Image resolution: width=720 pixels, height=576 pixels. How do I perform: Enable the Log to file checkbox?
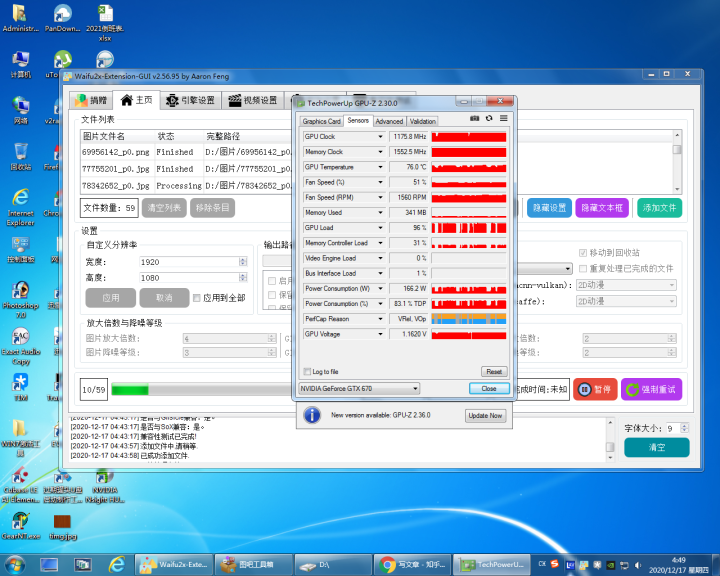pos(307,372)
